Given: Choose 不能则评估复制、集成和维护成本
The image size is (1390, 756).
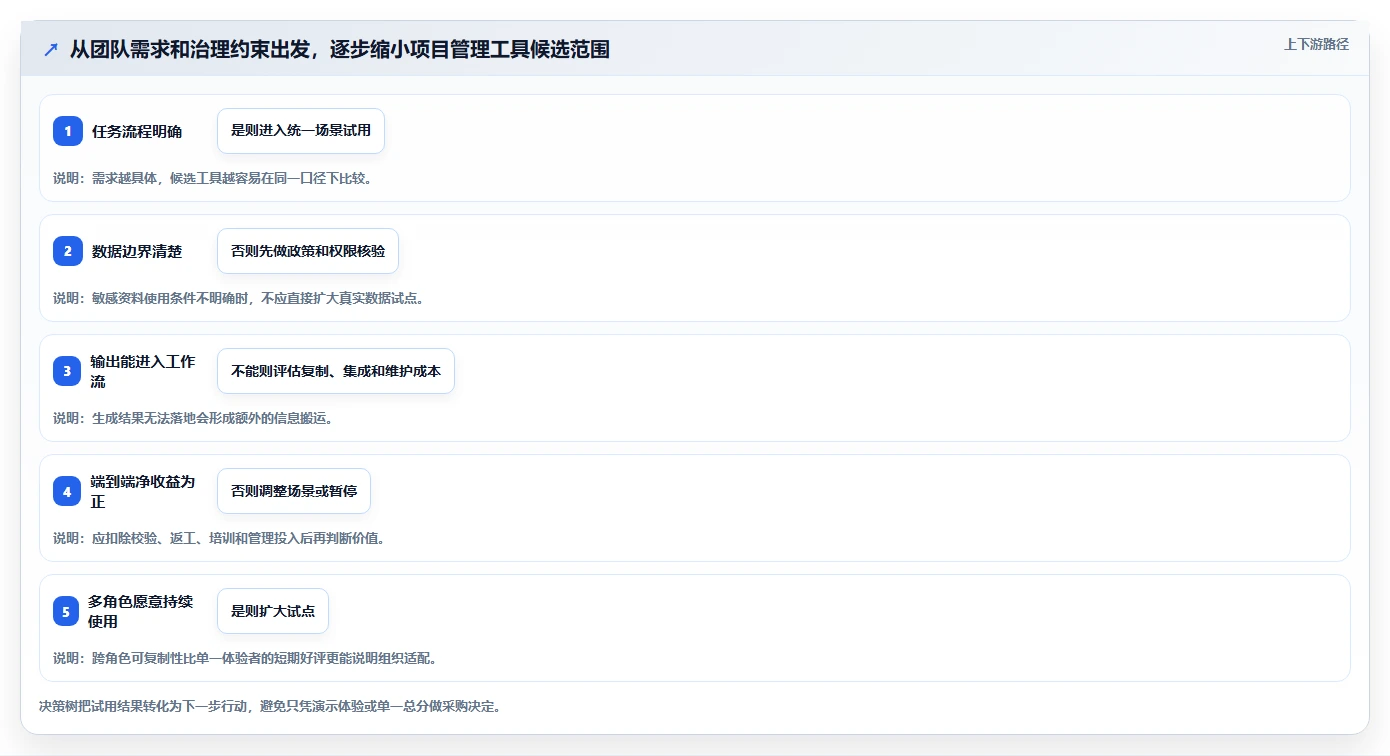Looking at the screenshot, I should pyautogui.click(x=336, y=371).
